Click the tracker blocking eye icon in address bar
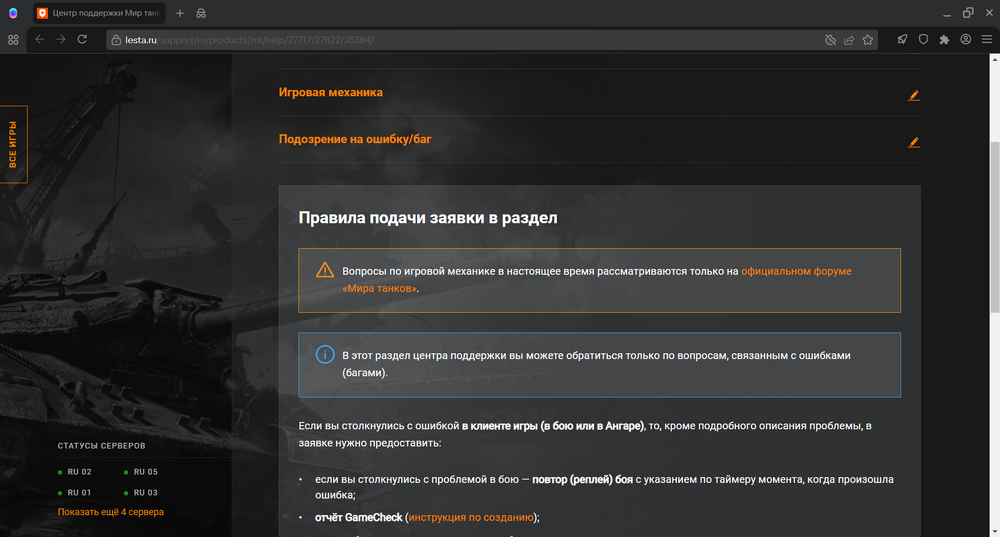The width and height of the screenshot is (1000, 537). point(830,40)
